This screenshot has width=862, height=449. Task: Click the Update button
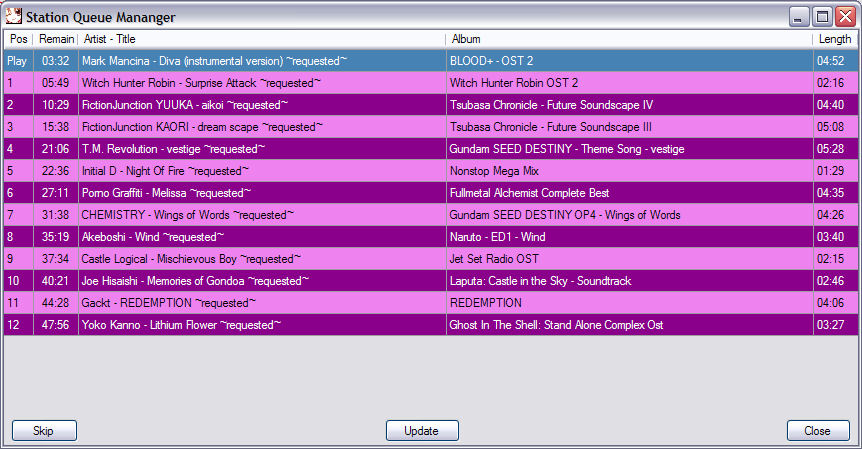[x=422, y=431]
